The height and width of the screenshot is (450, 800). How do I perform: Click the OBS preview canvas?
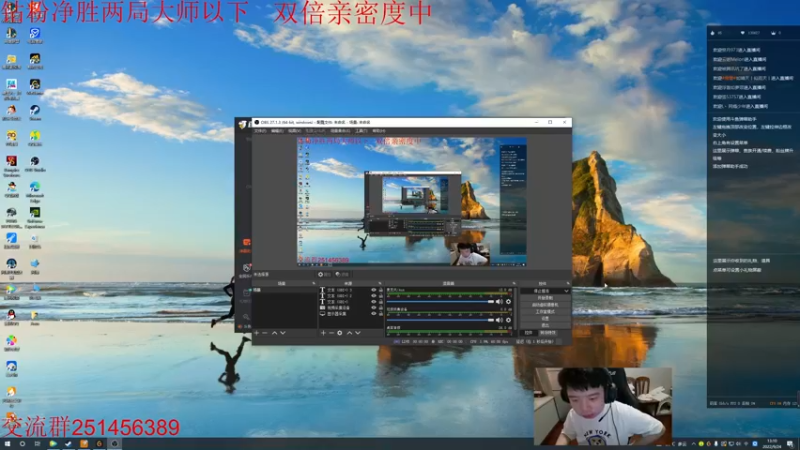(412, 202)
